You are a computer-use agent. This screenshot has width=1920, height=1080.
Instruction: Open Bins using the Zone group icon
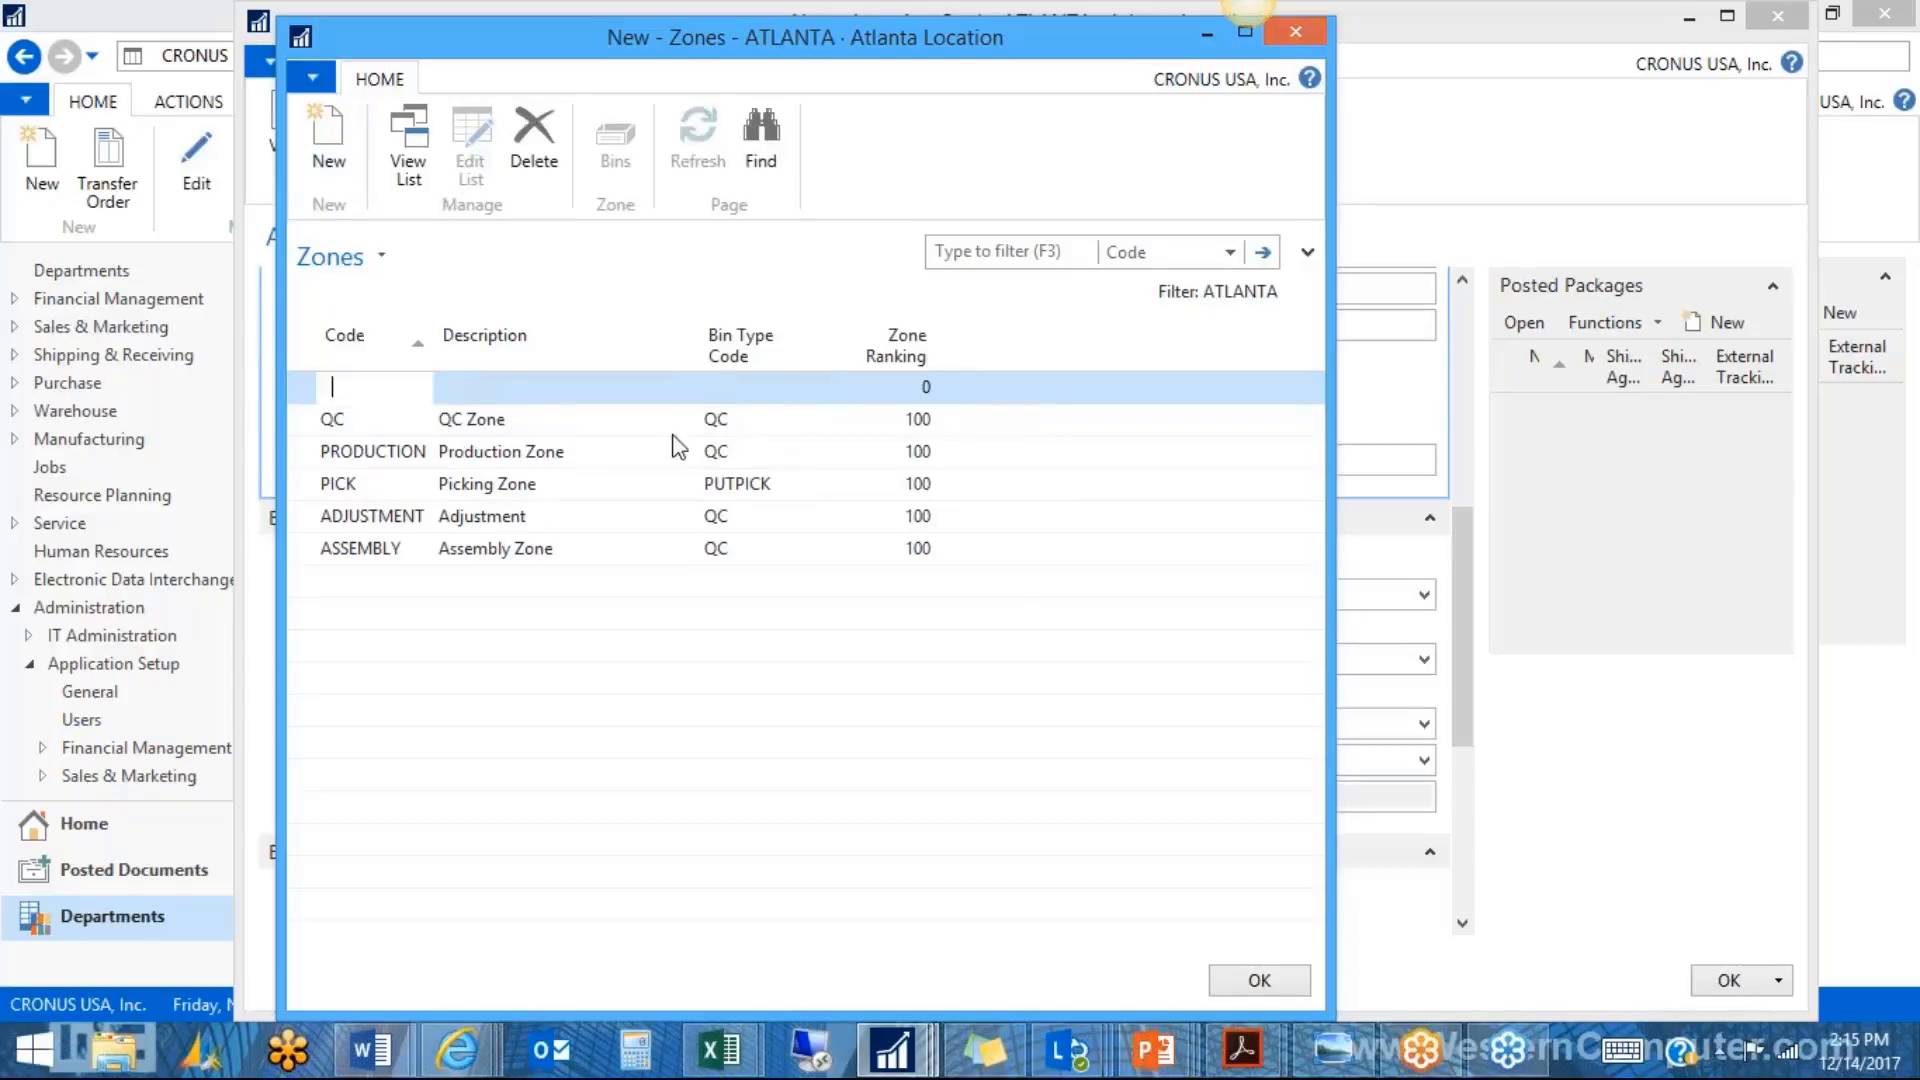pyautogui.click(x=614, y=140)
